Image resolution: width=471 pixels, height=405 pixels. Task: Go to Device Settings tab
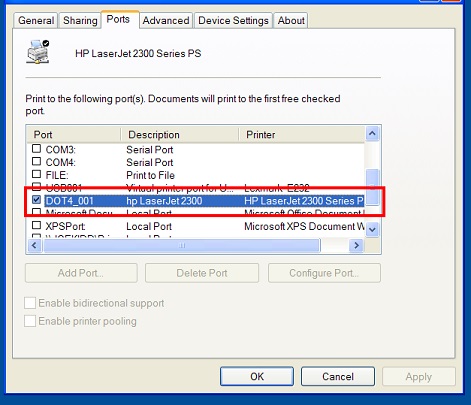233,21
